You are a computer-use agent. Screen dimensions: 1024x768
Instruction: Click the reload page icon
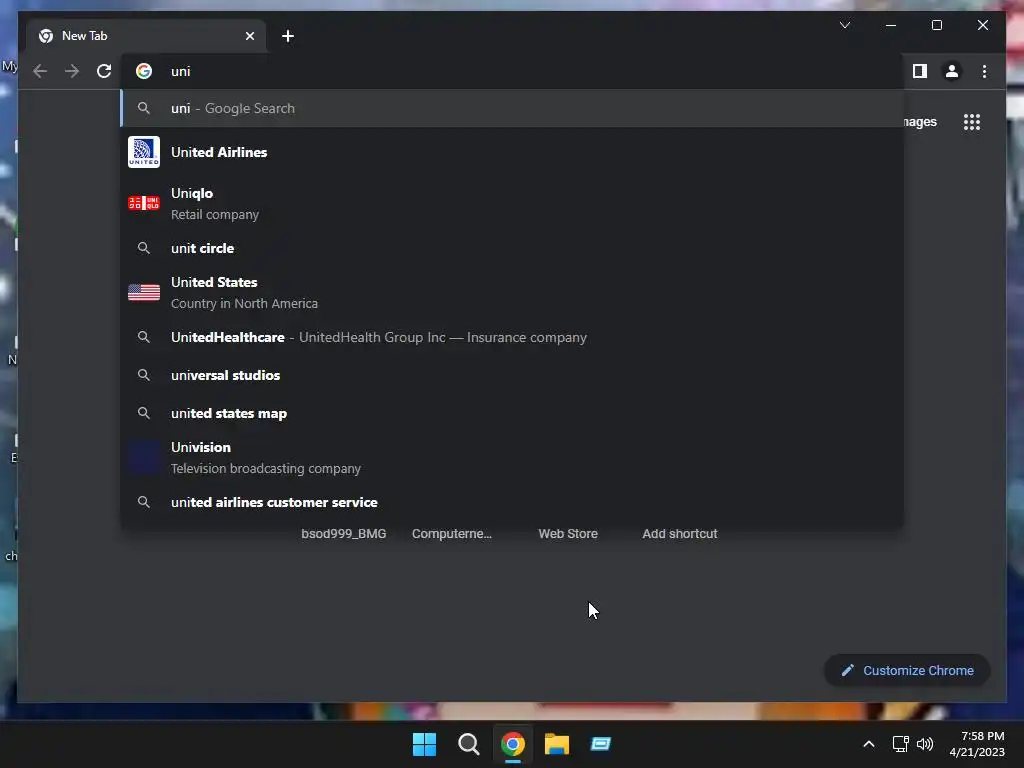pos(104,71)
